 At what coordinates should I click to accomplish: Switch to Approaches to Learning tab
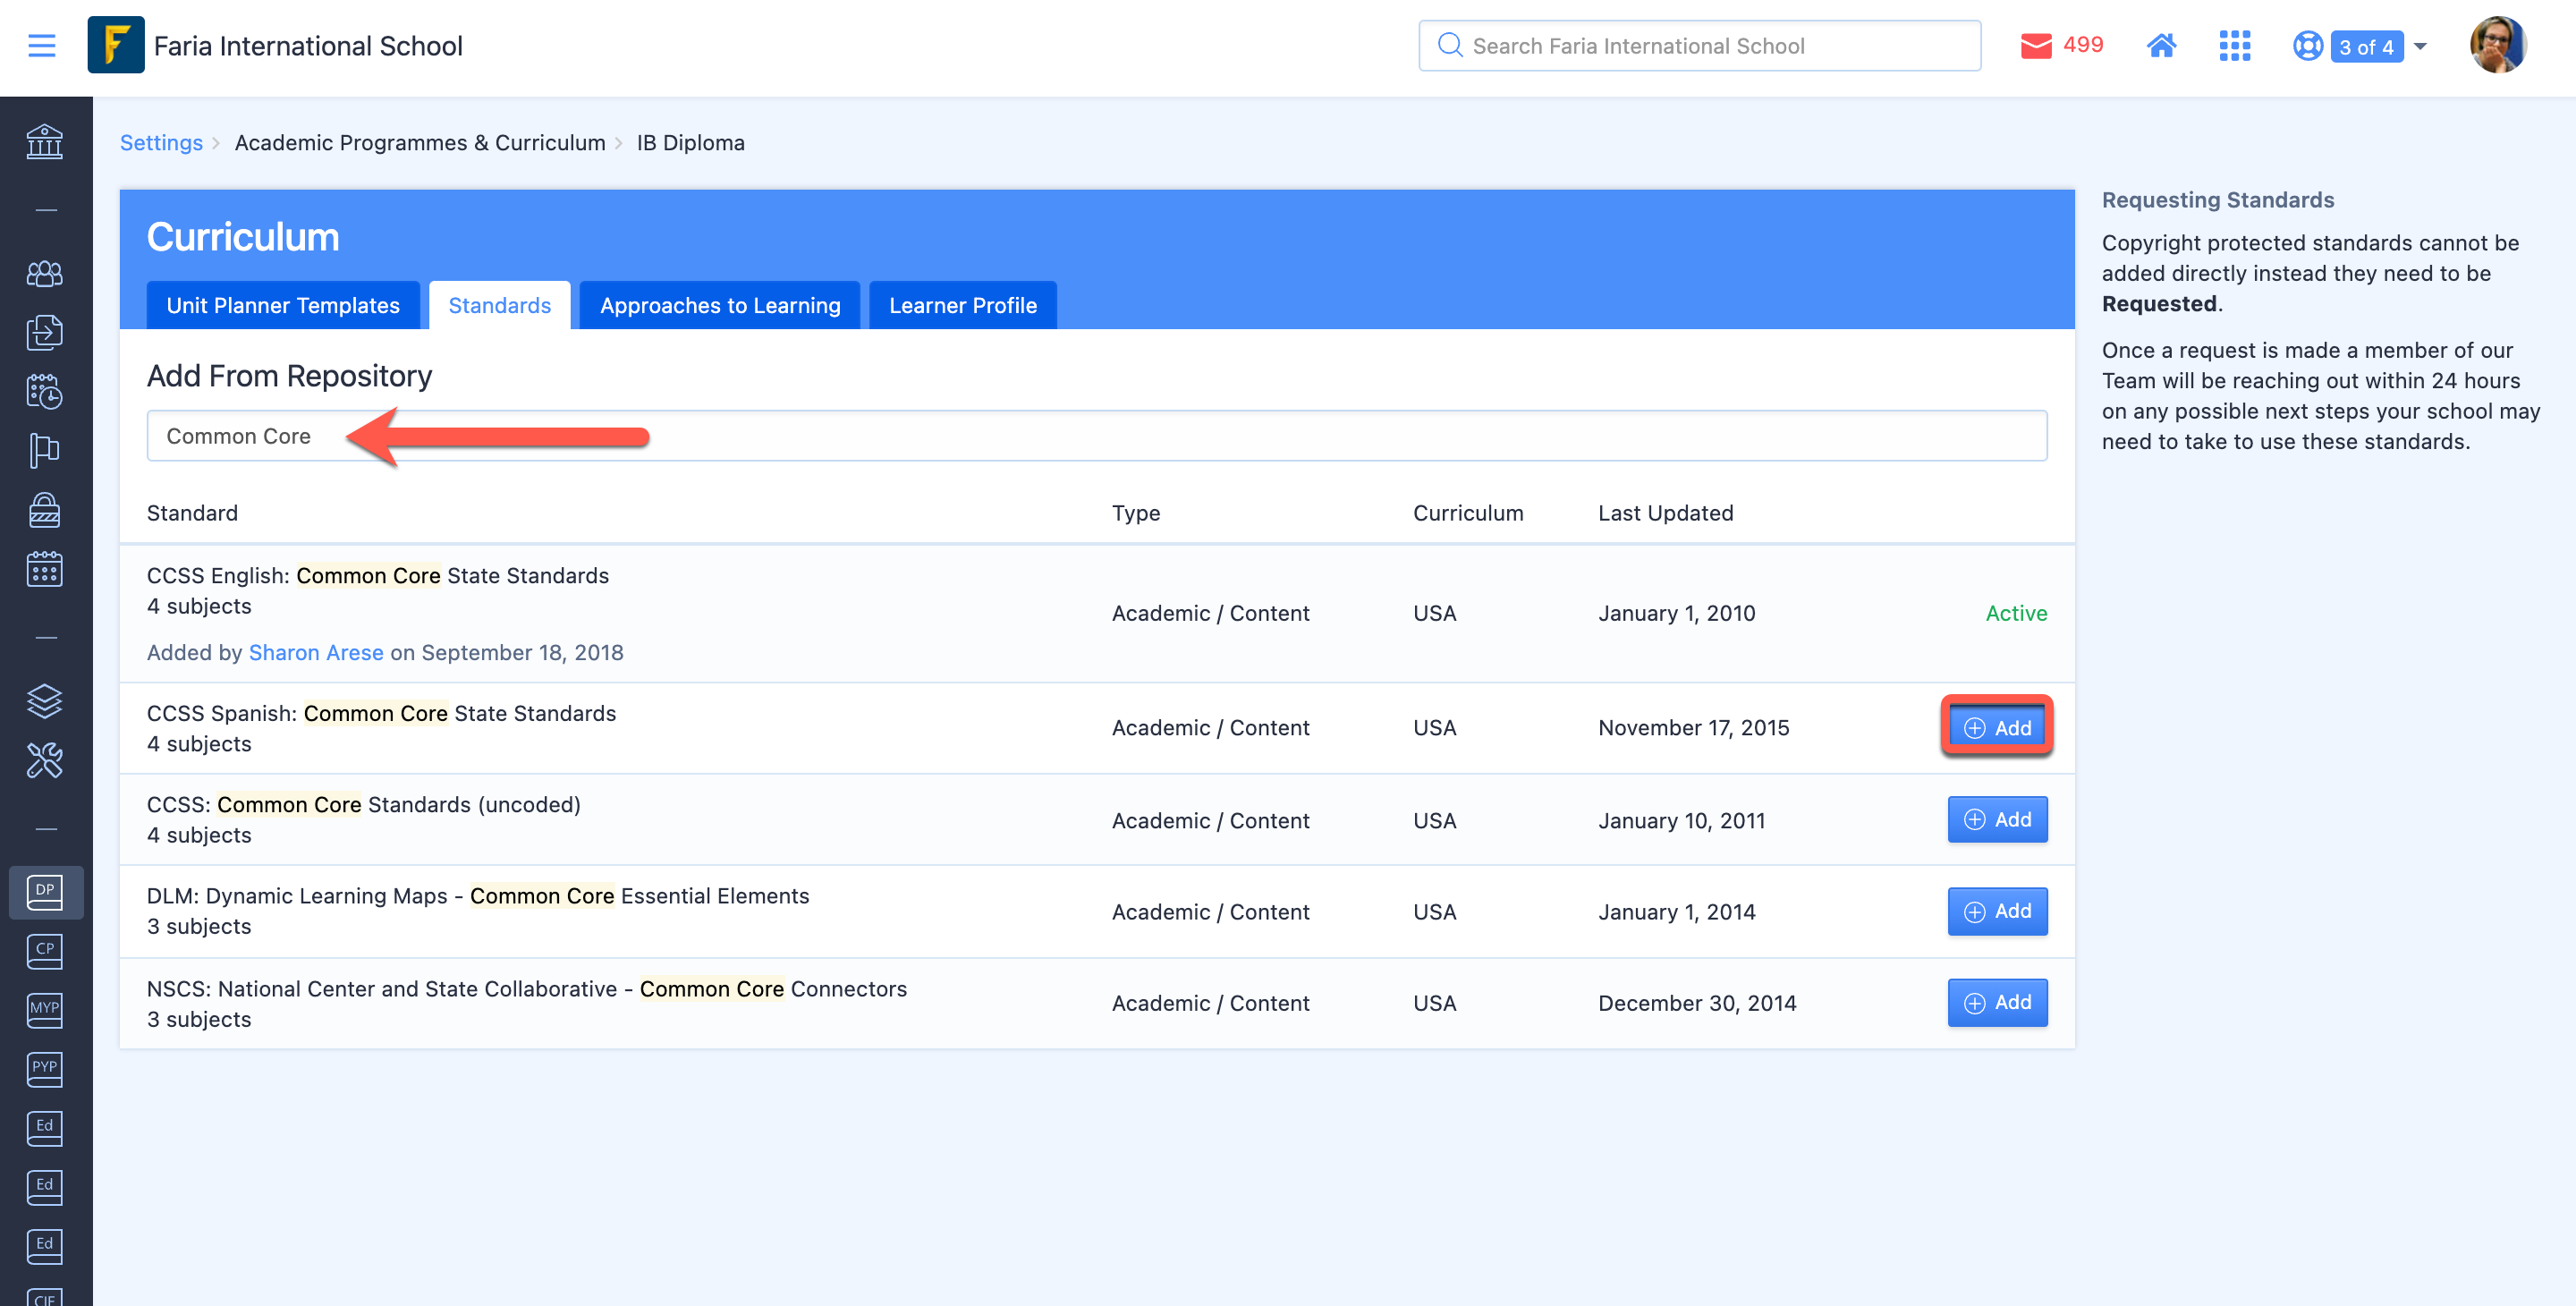720,305
